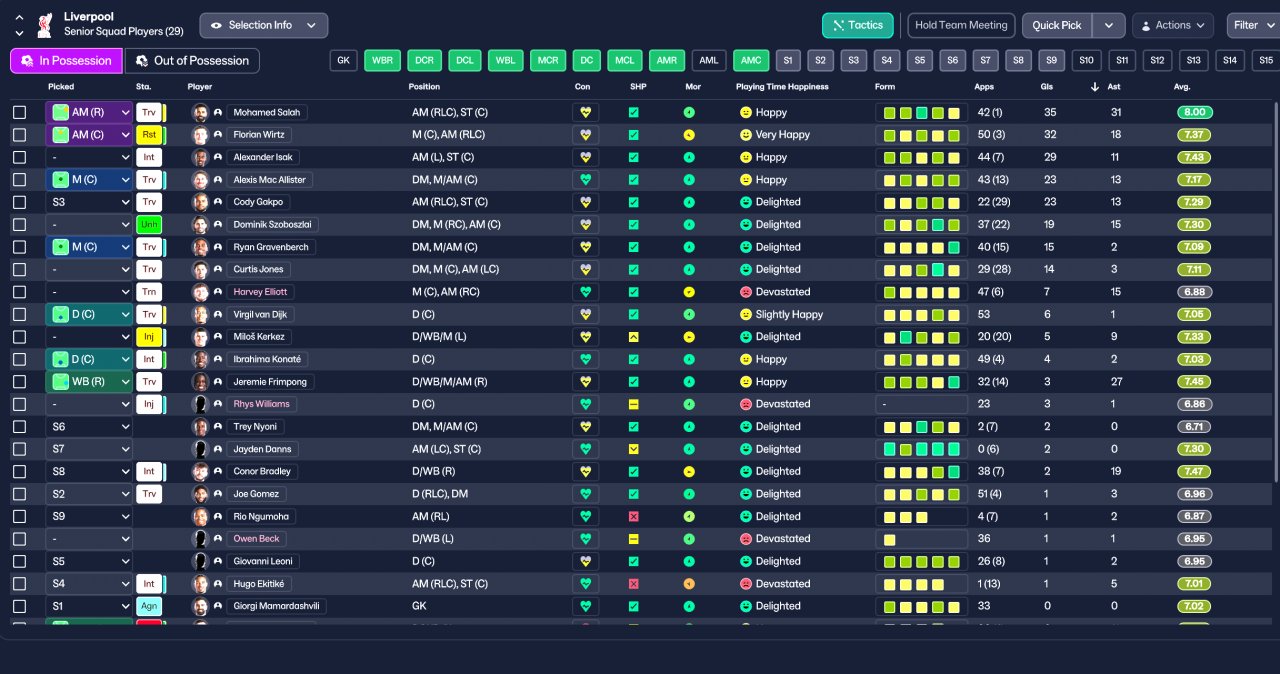Click person icon beside Alexander Isak

(x=218, y=157)
